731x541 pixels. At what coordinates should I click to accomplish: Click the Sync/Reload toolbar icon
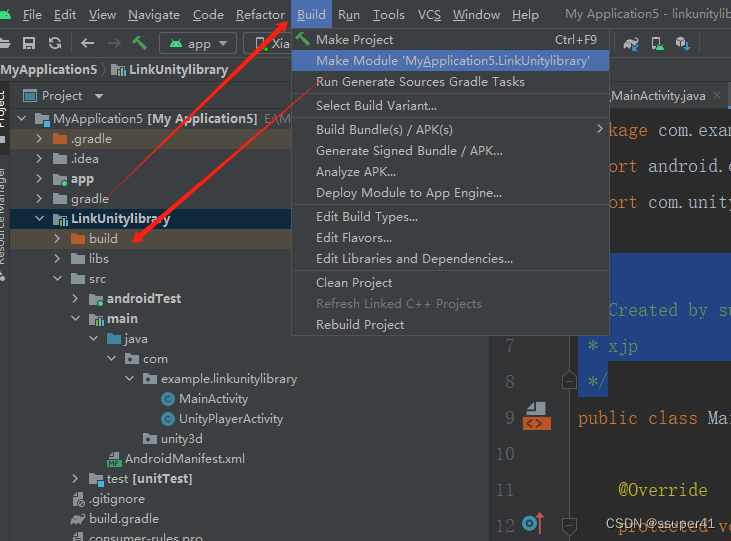55,43
